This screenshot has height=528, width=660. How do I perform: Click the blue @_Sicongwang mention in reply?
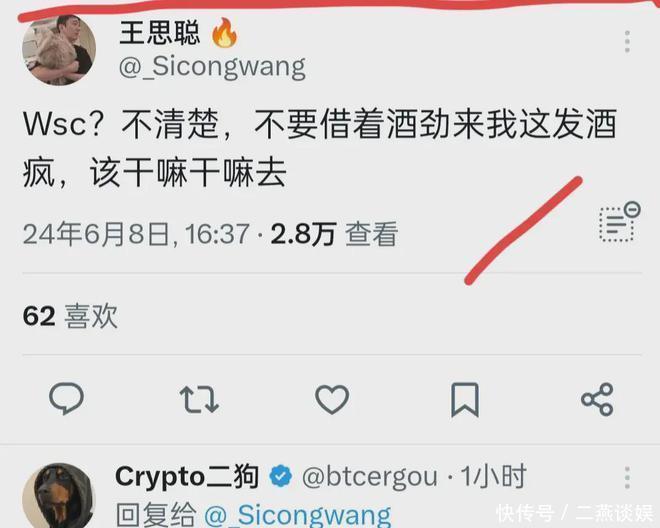tap(298, 515)
